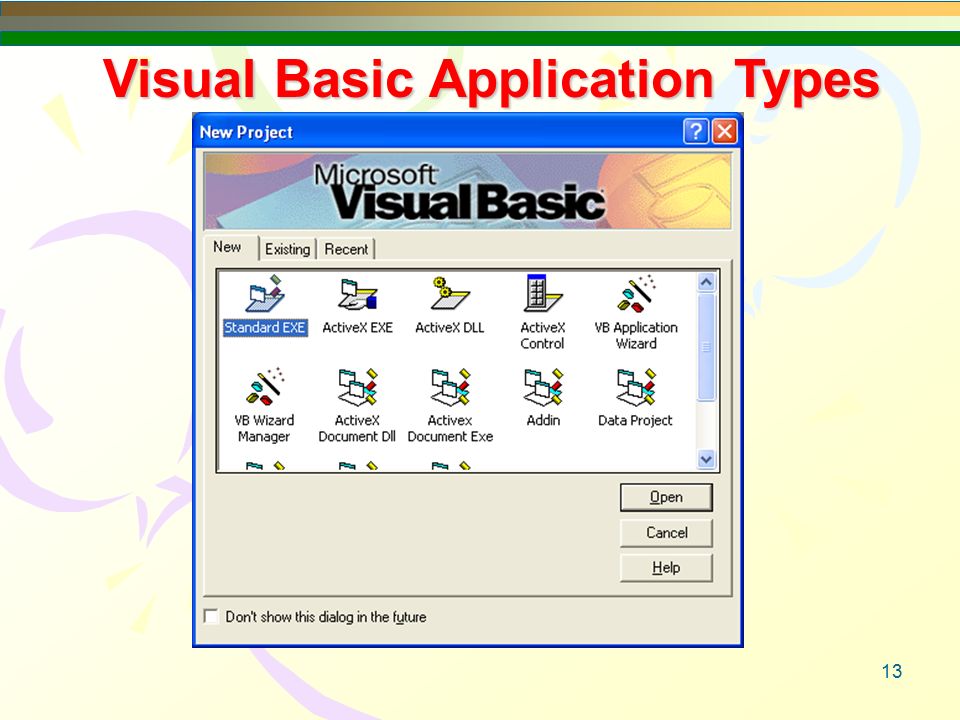The width and height of the screenshot is (960, 720).
Task: Click the ActiveX EXE label text
Action: click(x=358, y=328)
